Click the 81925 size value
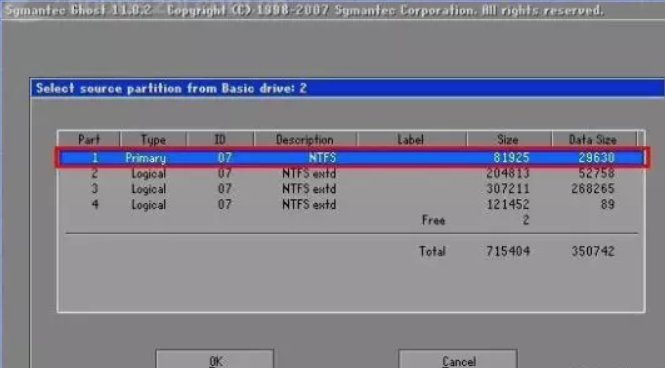The height and width of the screenshot is (368, 665). click(x=511, y=158)
